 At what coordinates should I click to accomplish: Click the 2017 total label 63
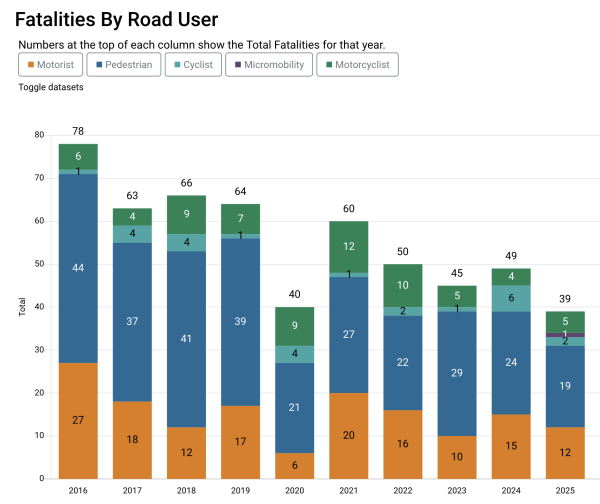coord(132,197)
